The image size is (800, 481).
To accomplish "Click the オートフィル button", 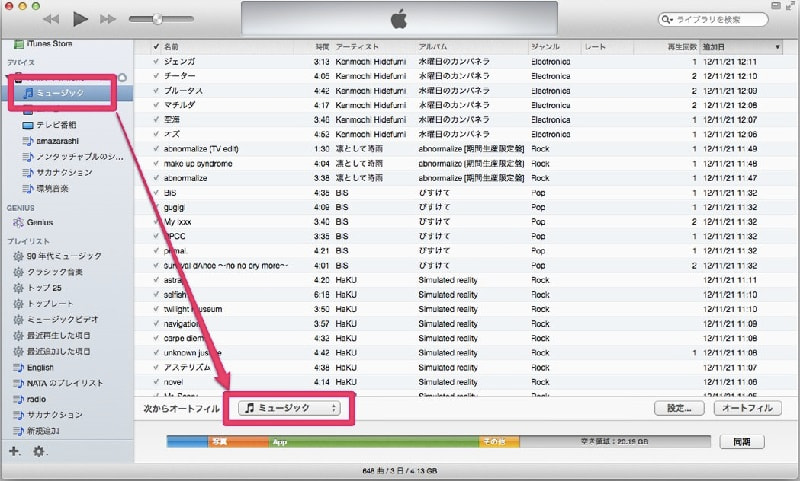I will [x=747, y=408].
